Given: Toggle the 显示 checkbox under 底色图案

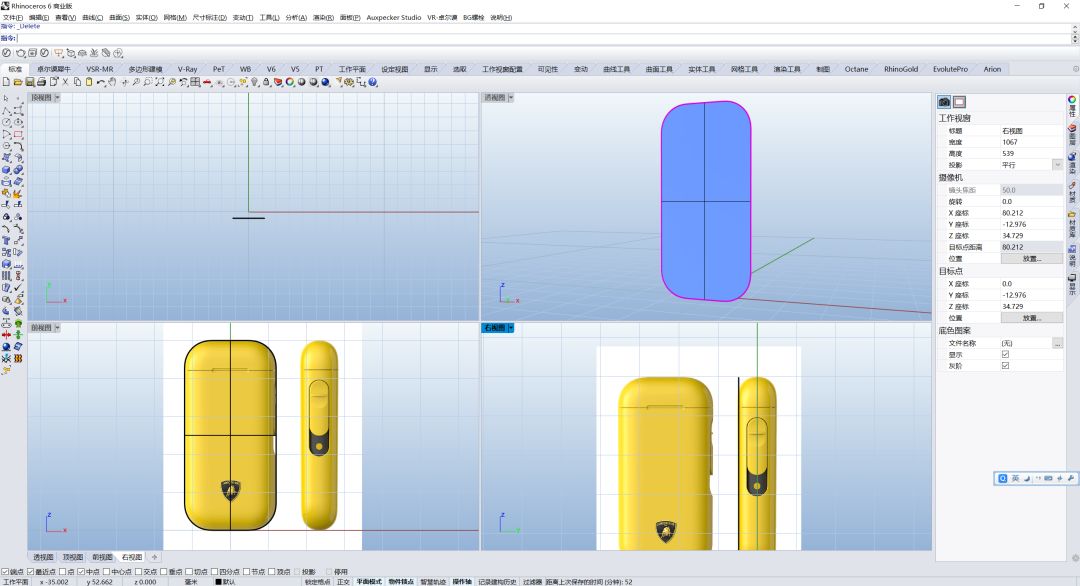Looking at the screenshot, I should [x=1005, y=354].
